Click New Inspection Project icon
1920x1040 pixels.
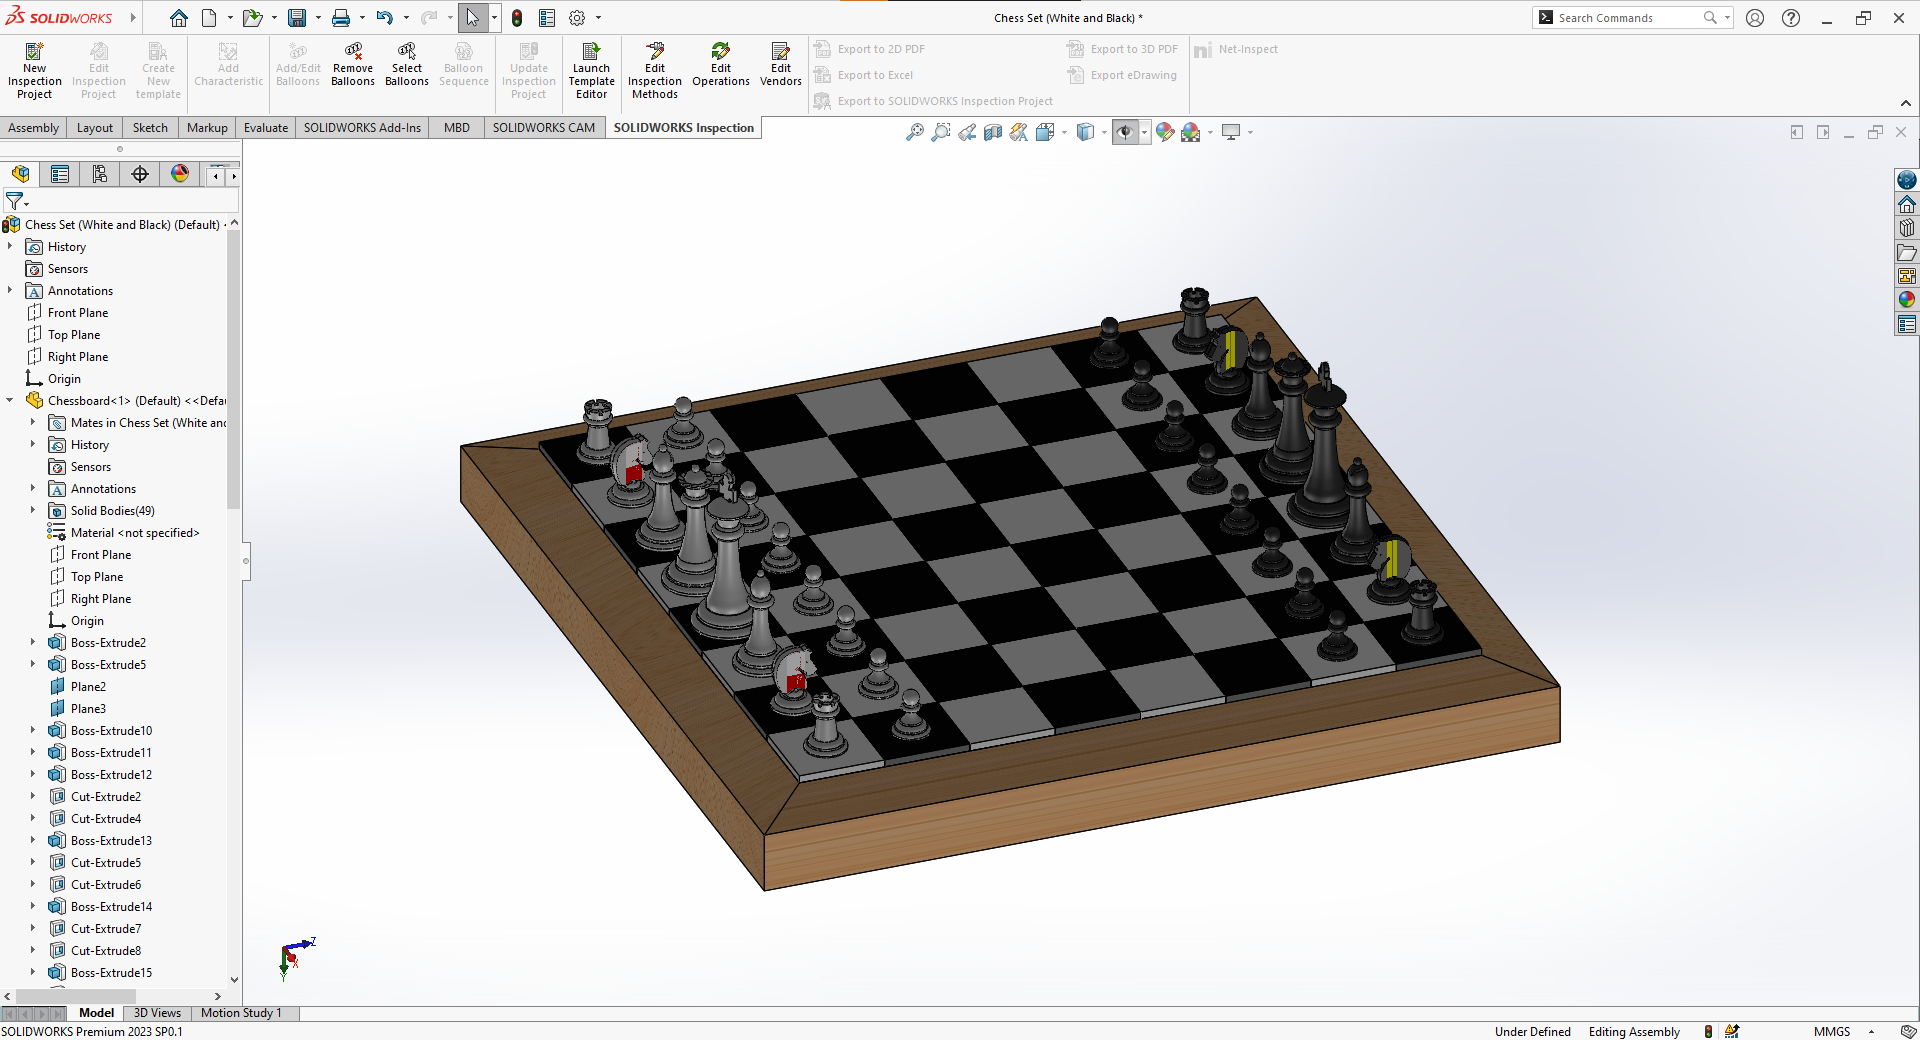click(34, 70)
